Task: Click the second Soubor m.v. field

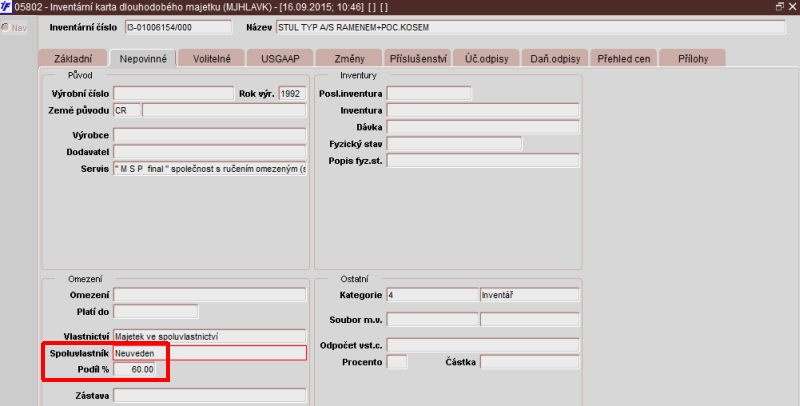Action: [x=530, y=320]
